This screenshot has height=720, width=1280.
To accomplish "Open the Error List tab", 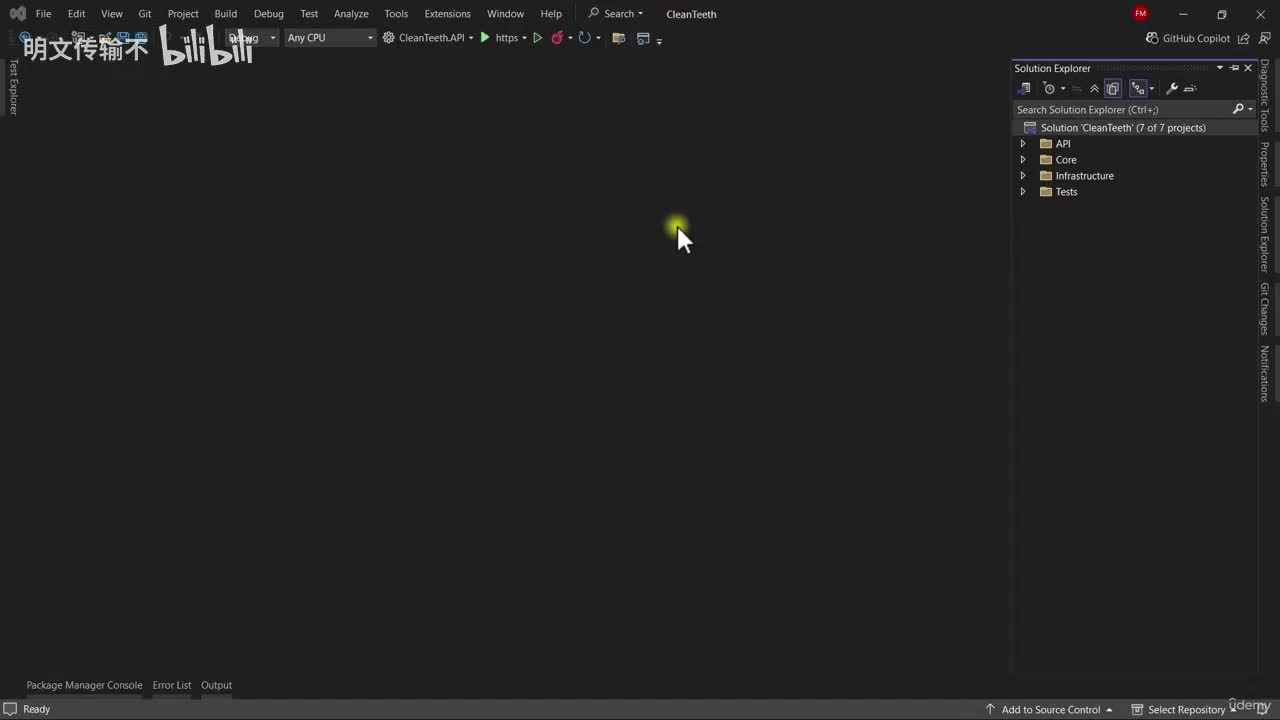I will [172, 685].
